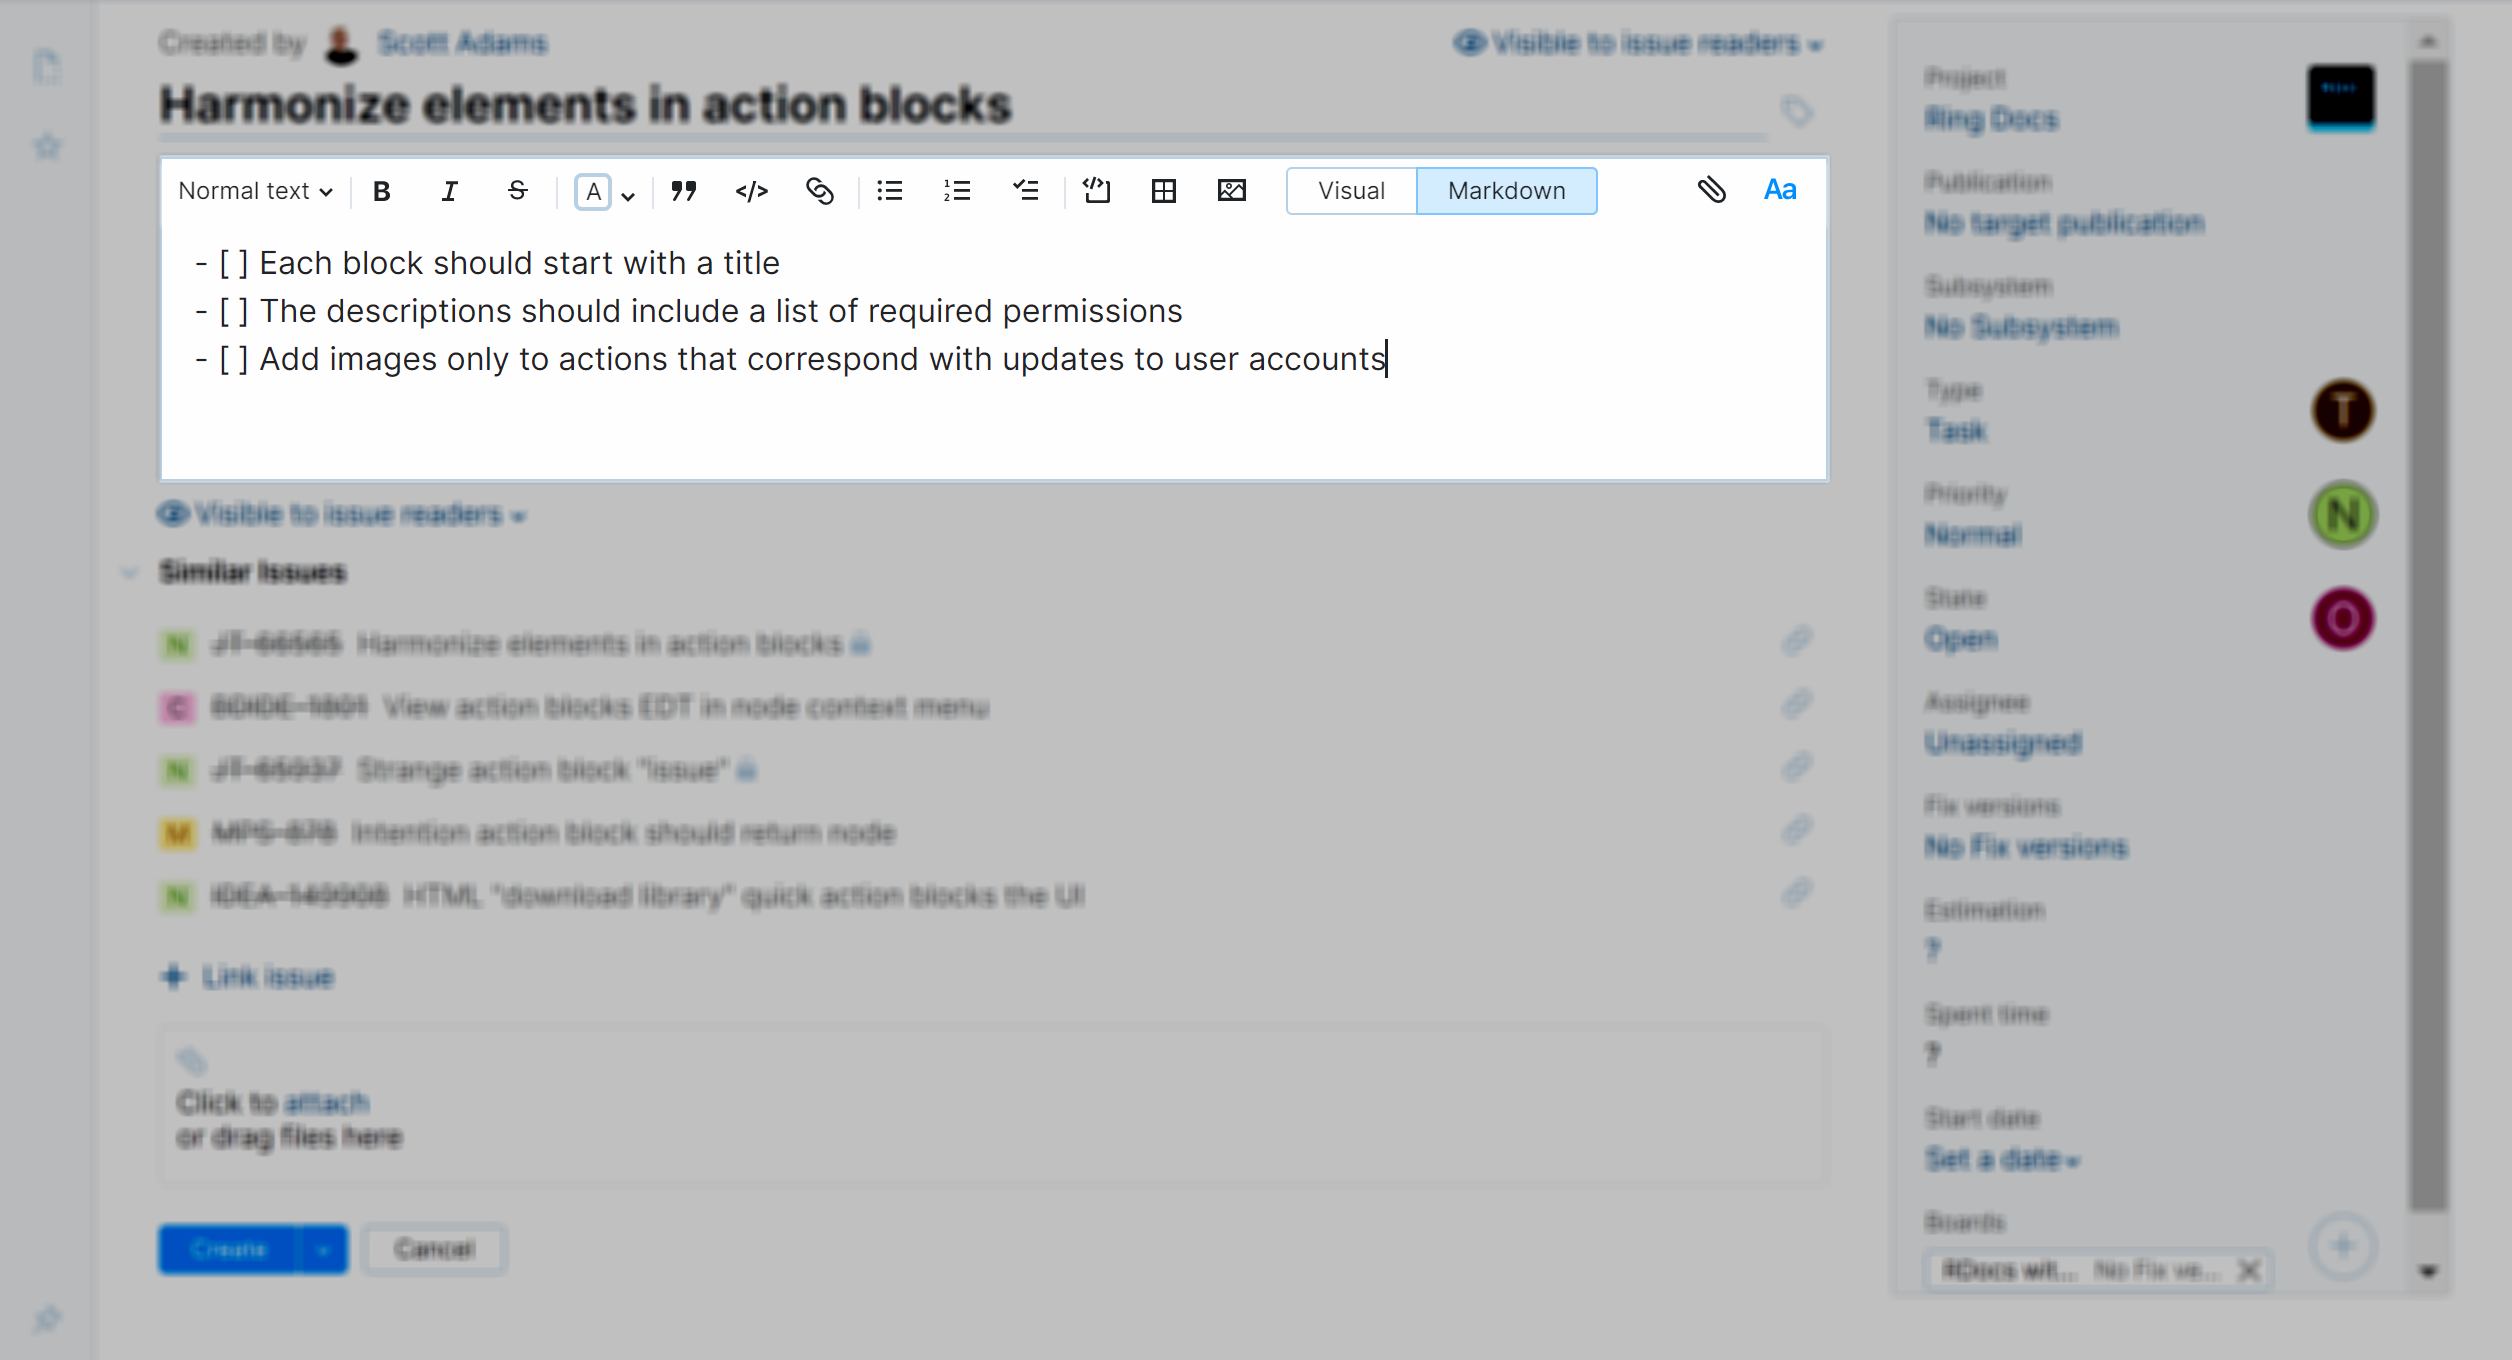Image resolution: width=2512 pixels, height=1360 pixels.
Task: Click the text color A swatch
Action: click(x=593, y=191)
